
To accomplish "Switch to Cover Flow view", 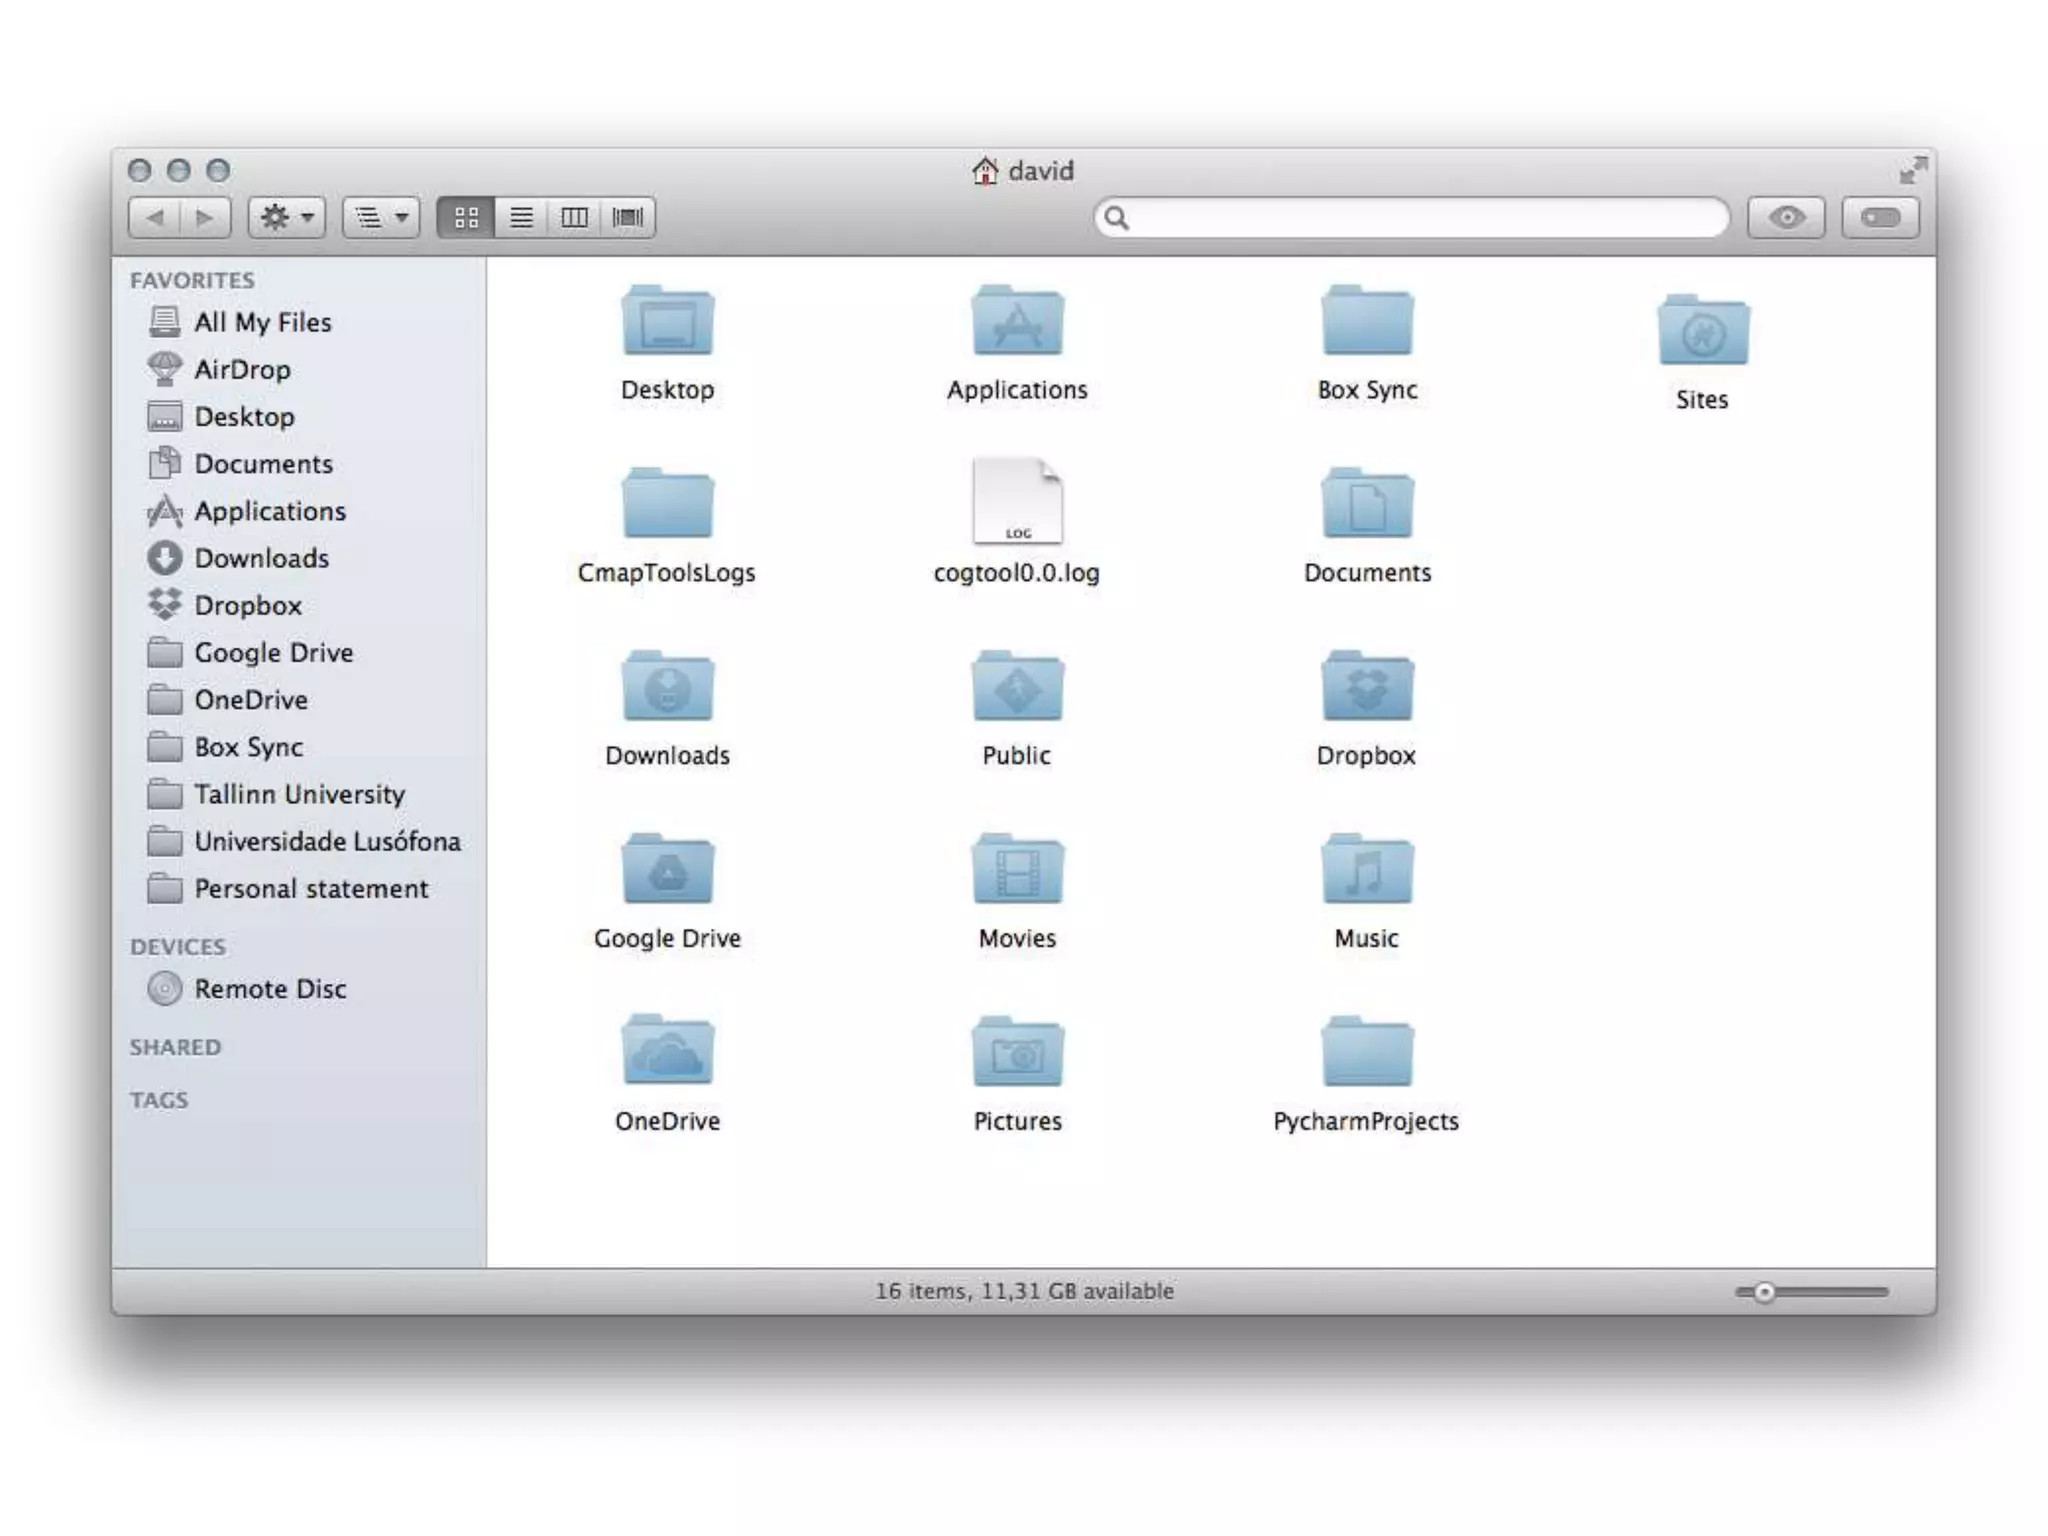I will point(628,217).
